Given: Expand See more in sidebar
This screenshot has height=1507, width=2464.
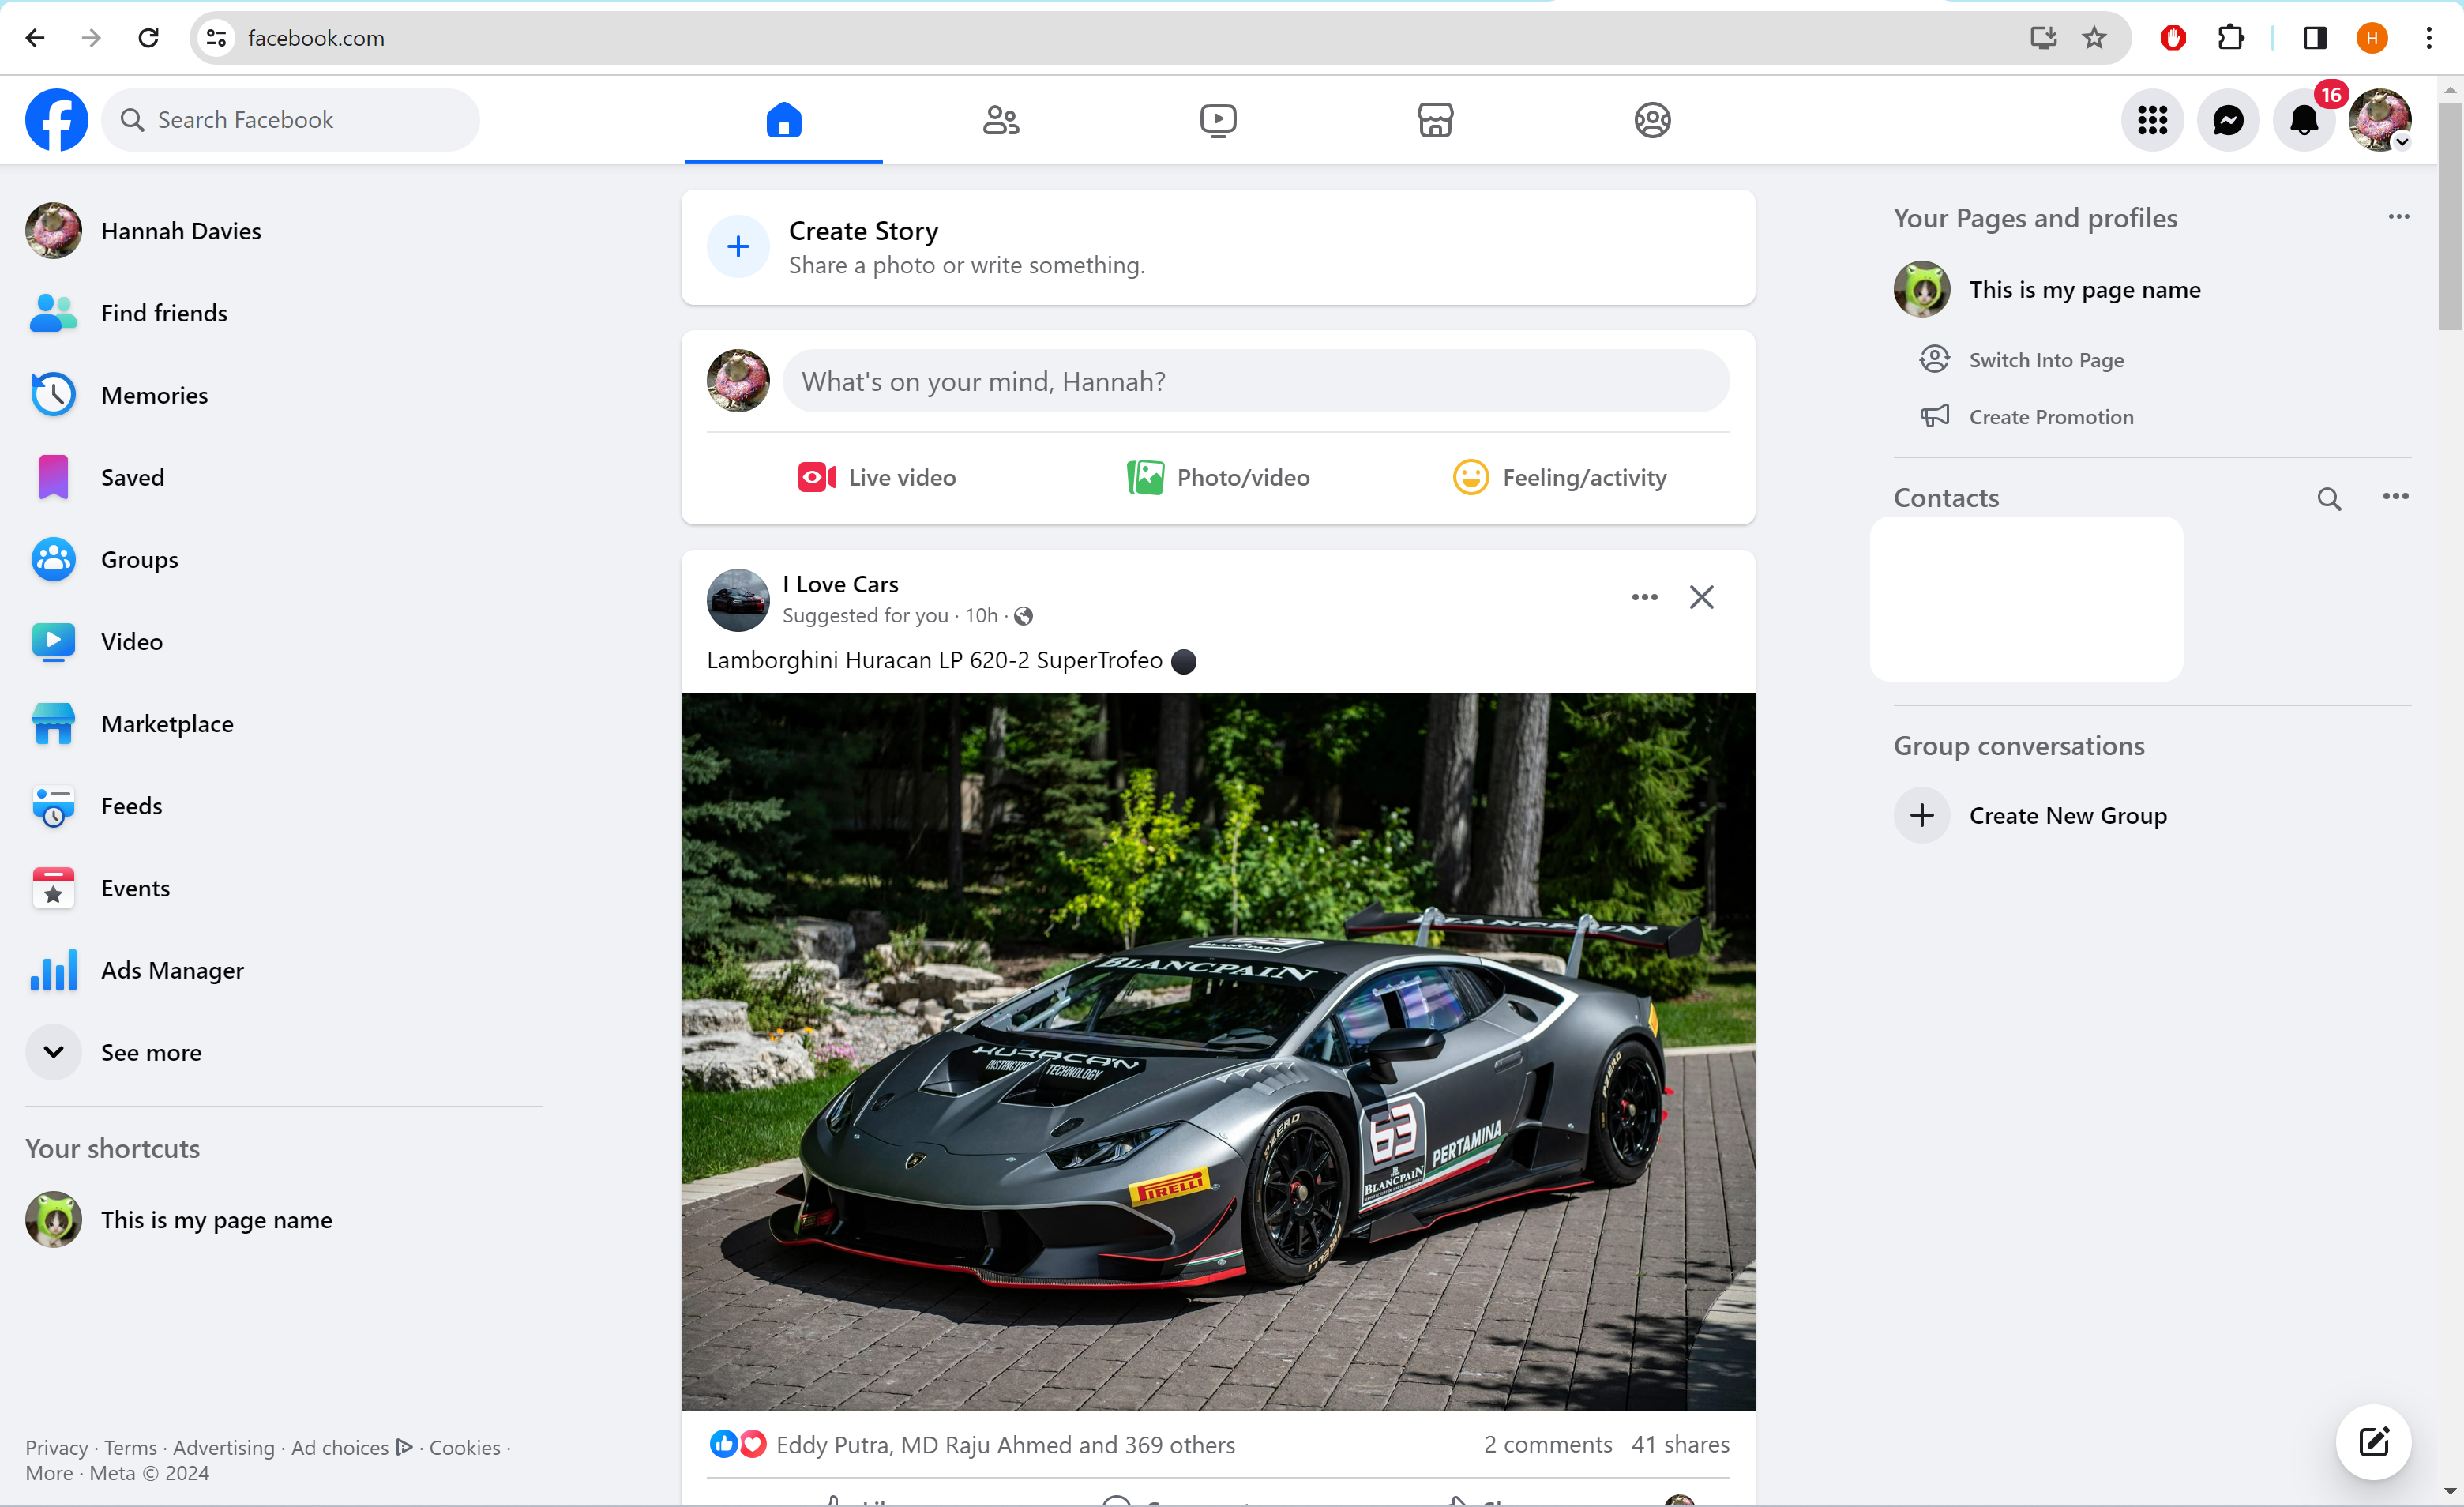Looking at the screenshot, I should 284,1052.
